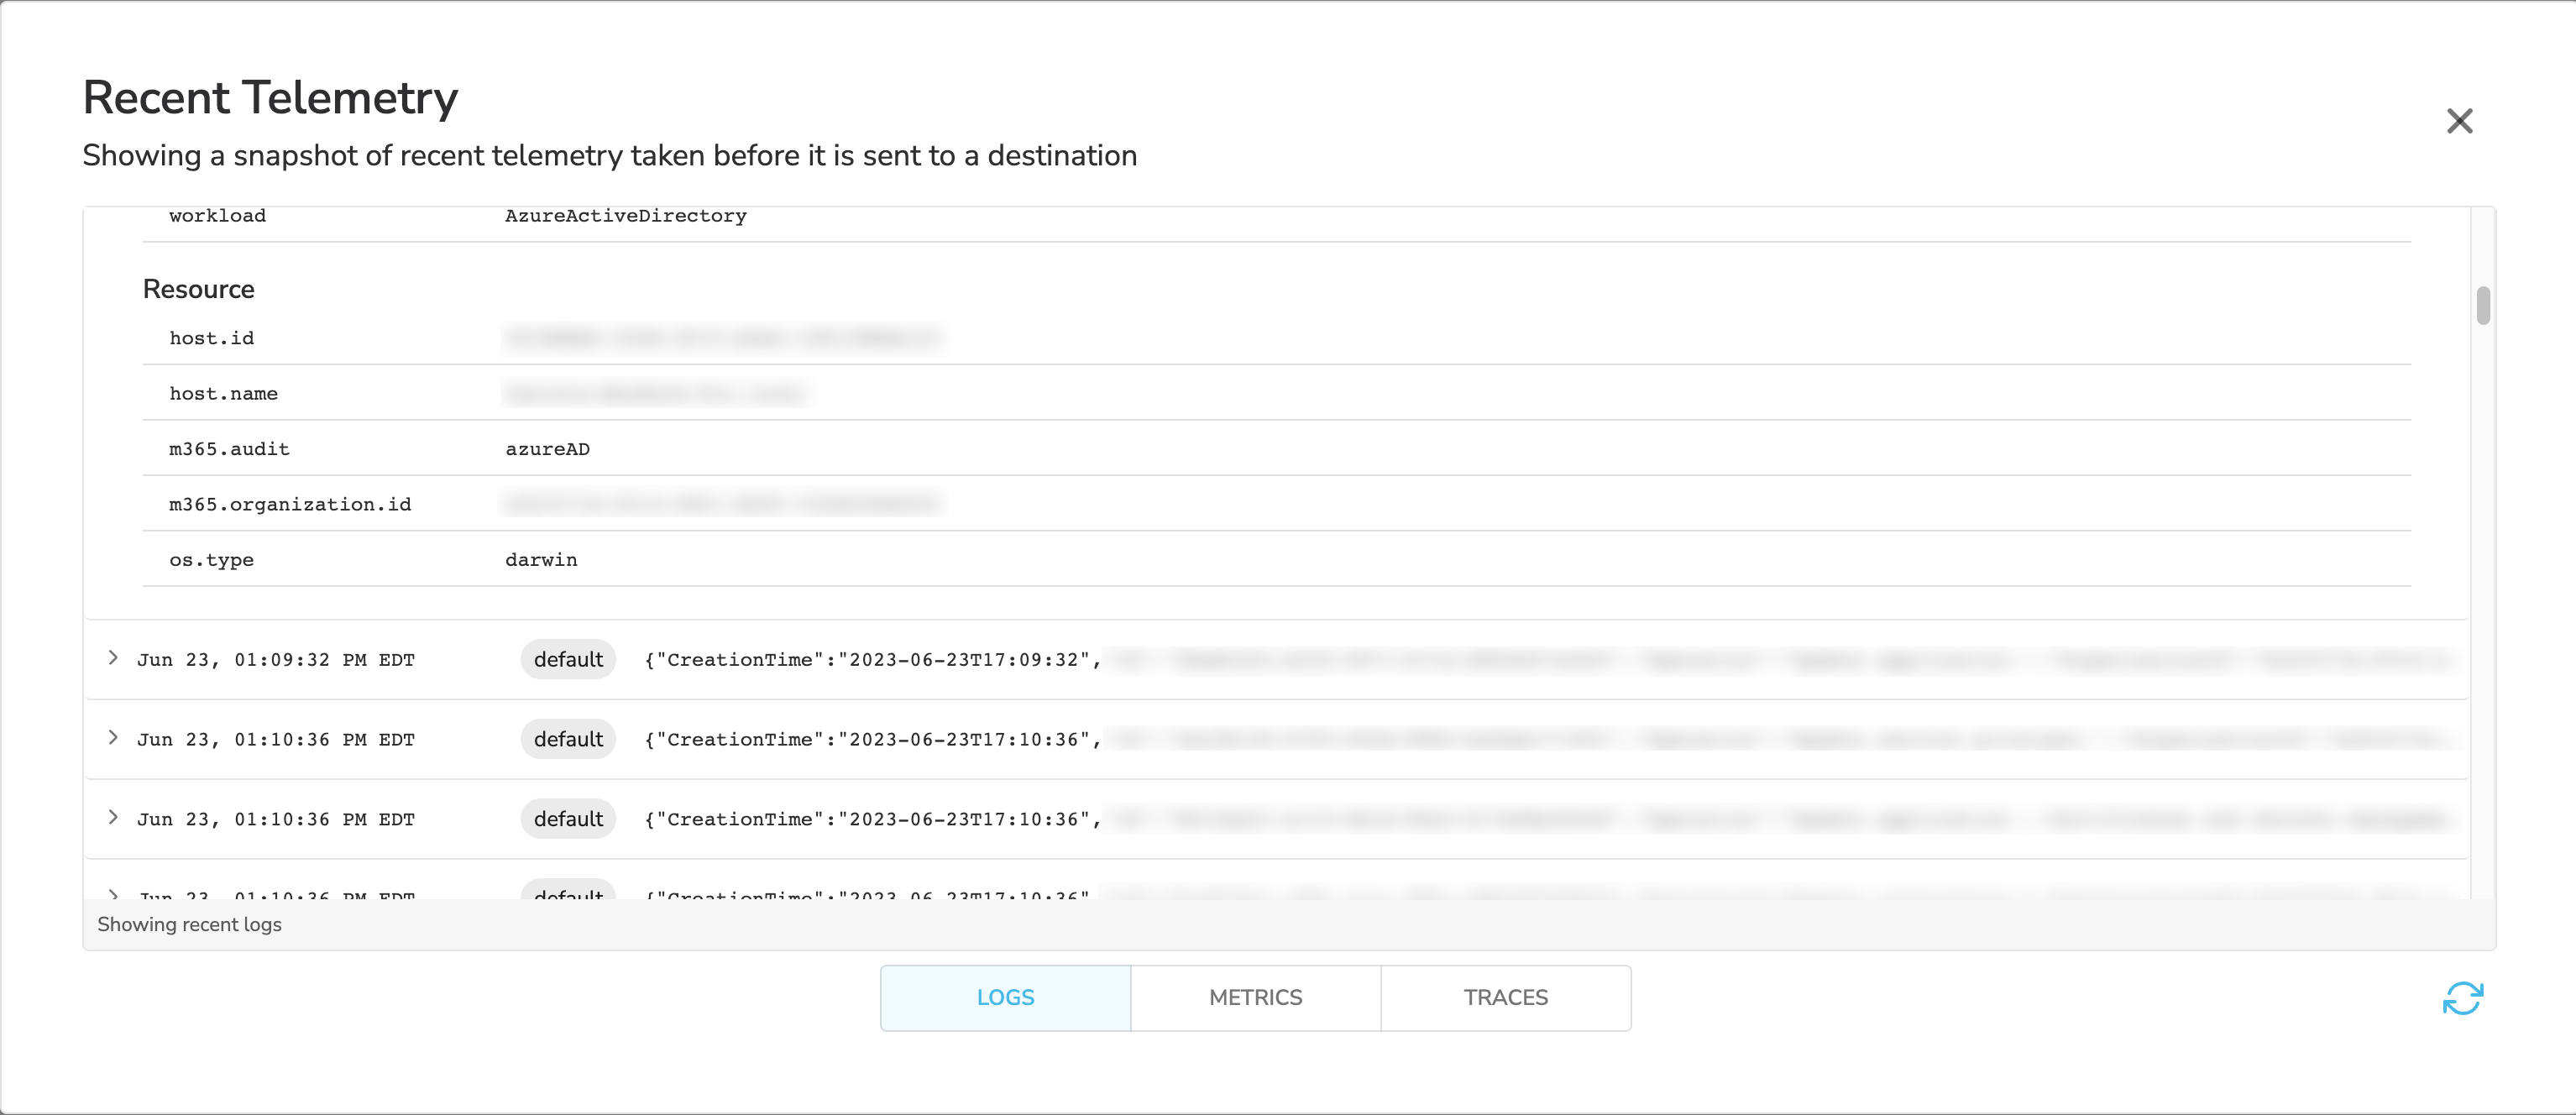Switch to the Metrics tab

1255,997
